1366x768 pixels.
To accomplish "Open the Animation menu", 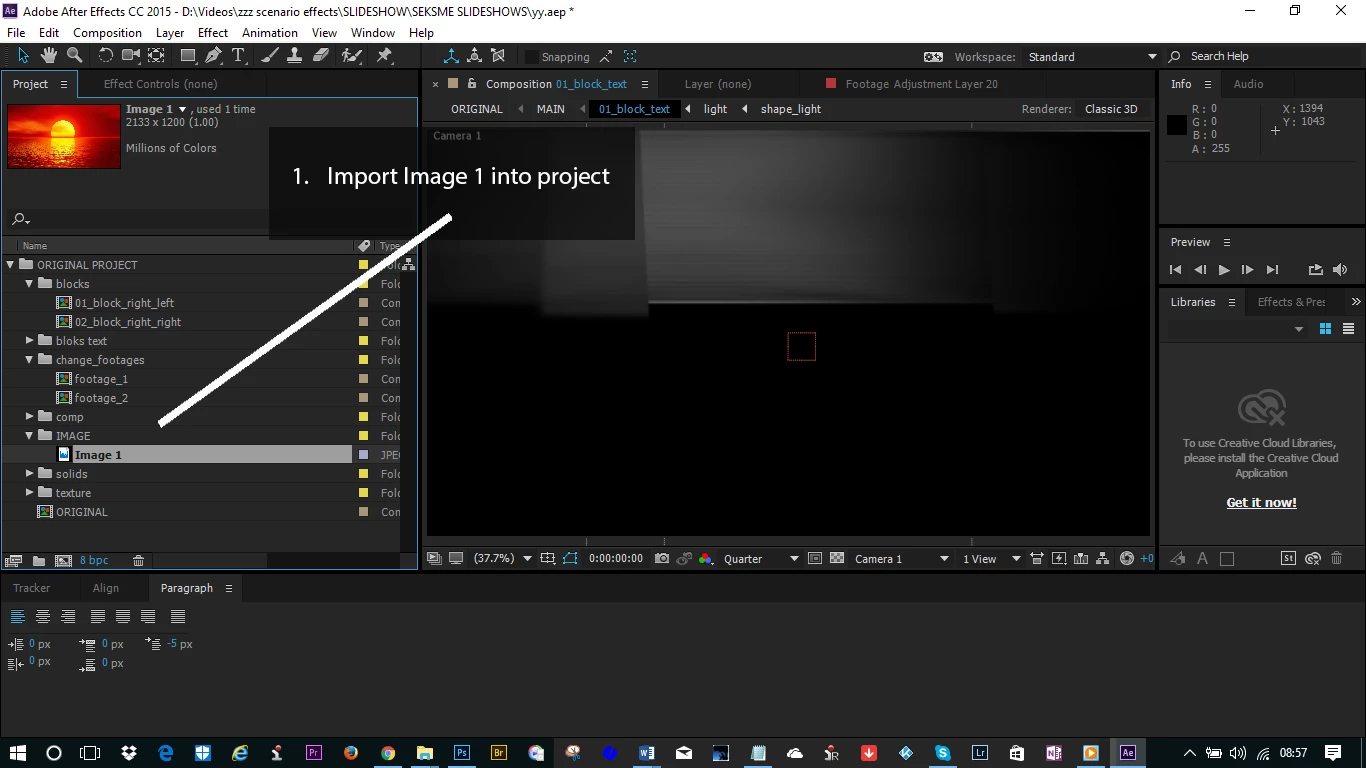I will click(x=270, y=32).
